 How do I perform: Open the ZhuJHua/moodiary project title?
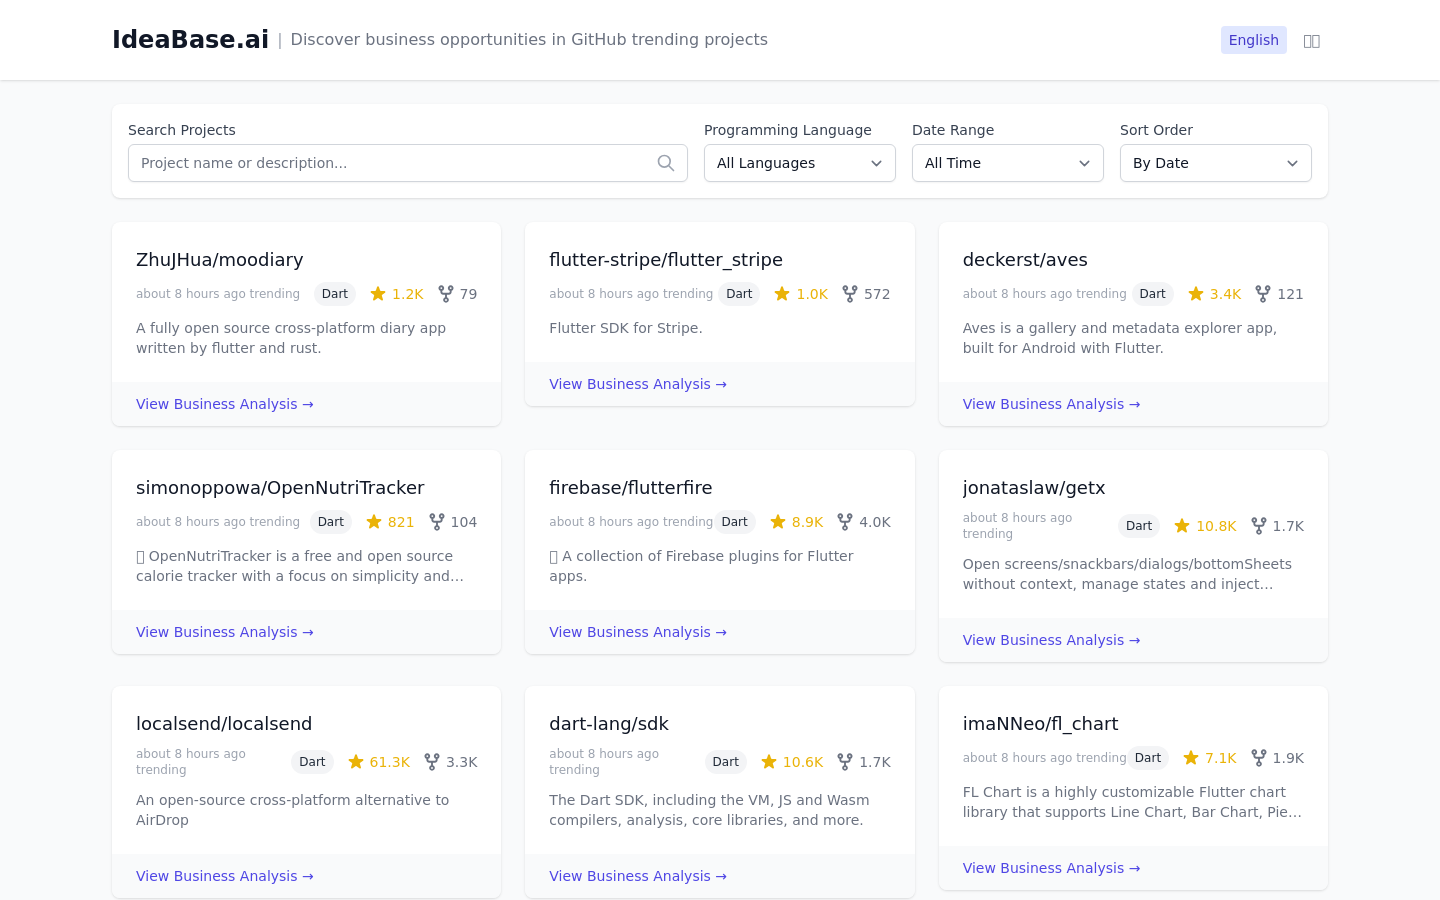(x=220, y=260)
